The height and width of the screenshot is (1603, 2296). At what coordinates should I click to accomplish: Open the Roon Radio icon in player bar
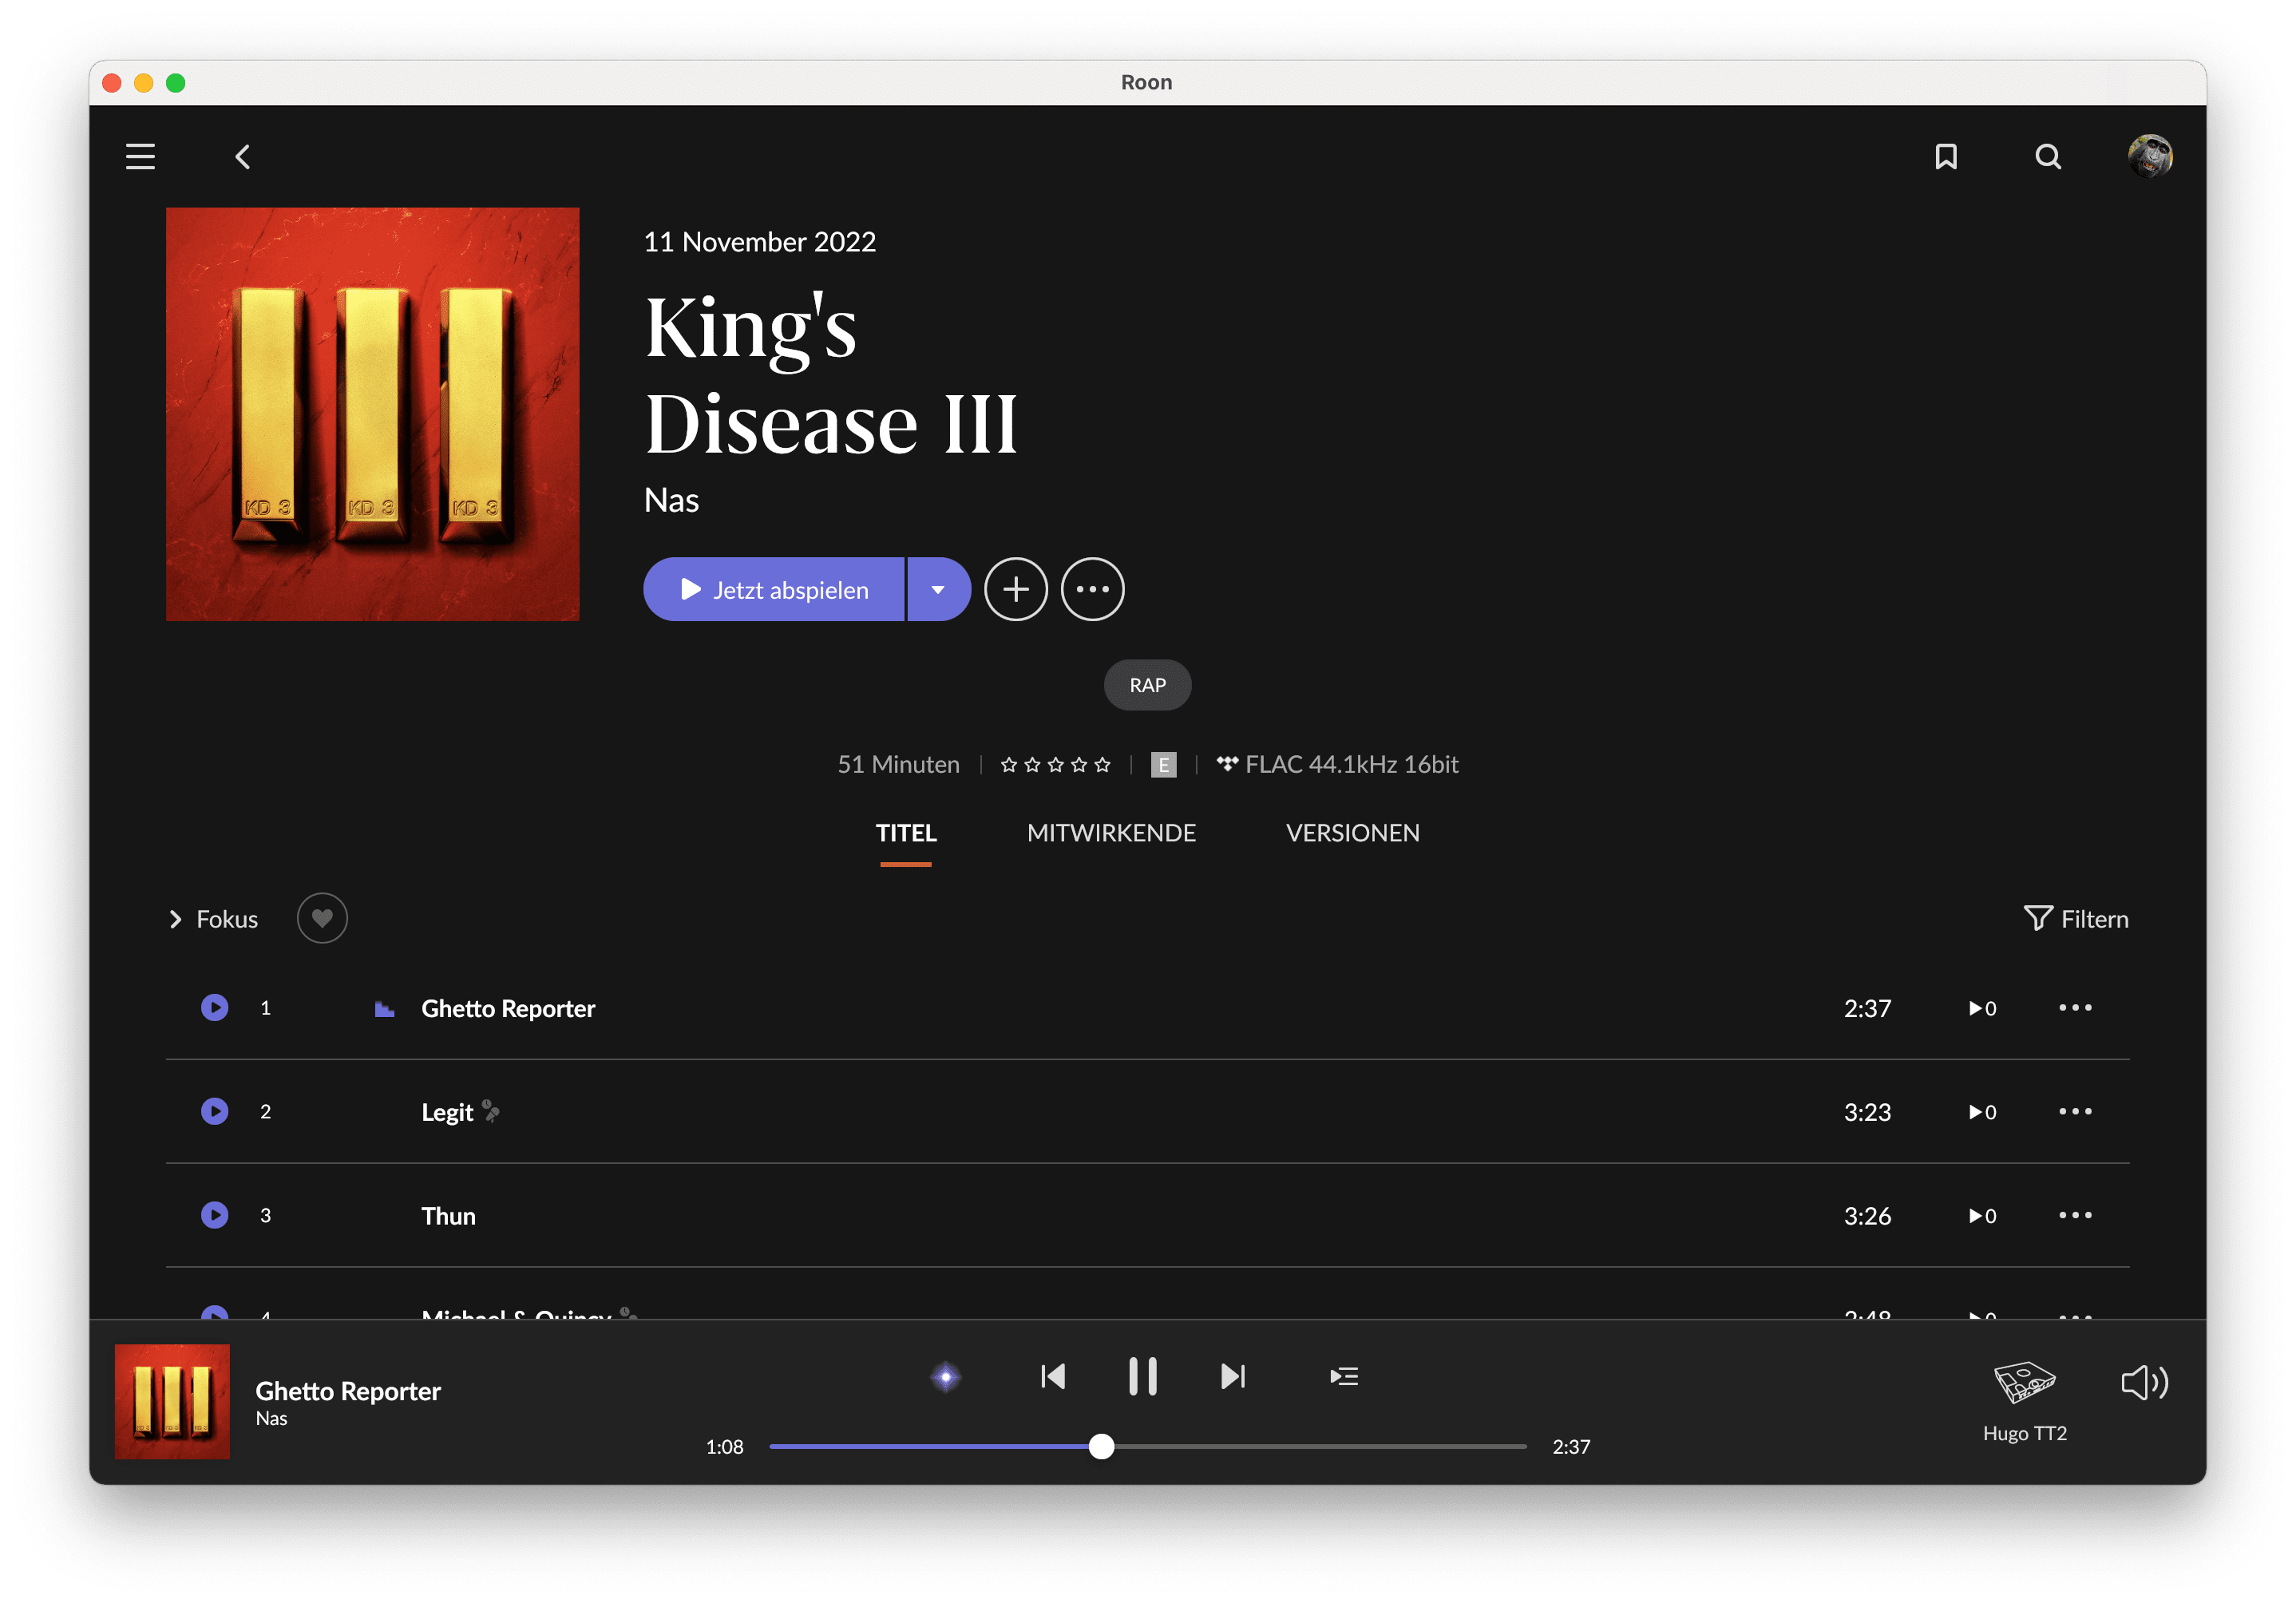point(945,1377)
